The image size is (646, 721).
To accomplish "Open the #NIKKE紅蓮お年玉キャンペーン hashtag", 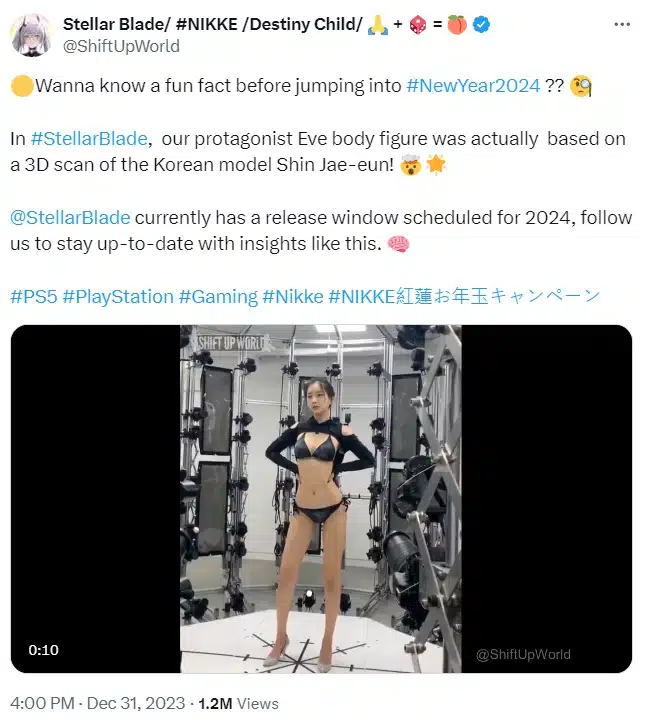I will (x=465, y=296).
